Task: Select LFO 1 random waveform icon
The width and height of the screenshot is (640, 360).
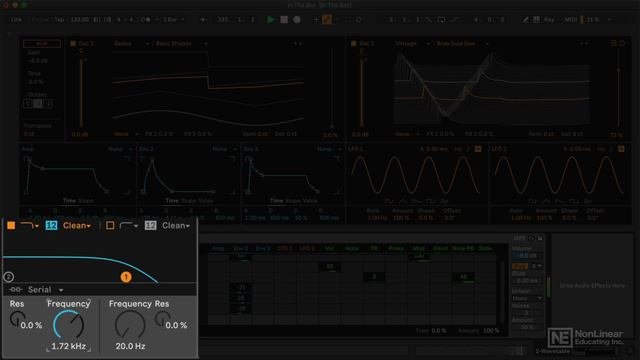Action: pos(444,201)
